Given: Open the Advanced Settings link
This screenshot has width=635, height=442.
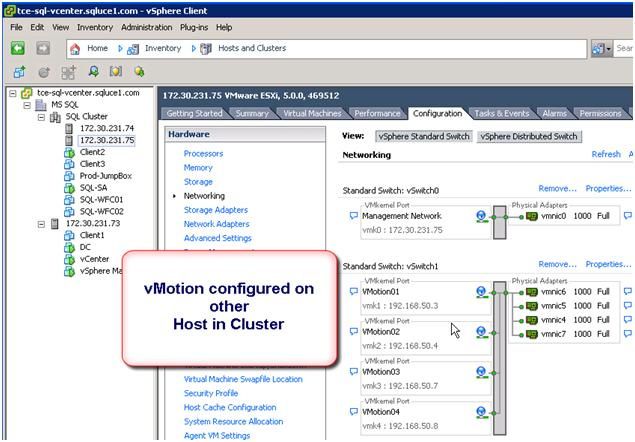Looking at the screenshot, I should pos(217,238).
